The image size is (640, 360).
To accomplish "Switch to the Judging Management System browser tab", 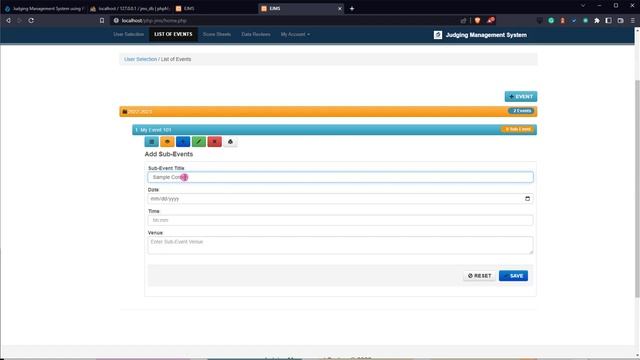I will point(44,8).
